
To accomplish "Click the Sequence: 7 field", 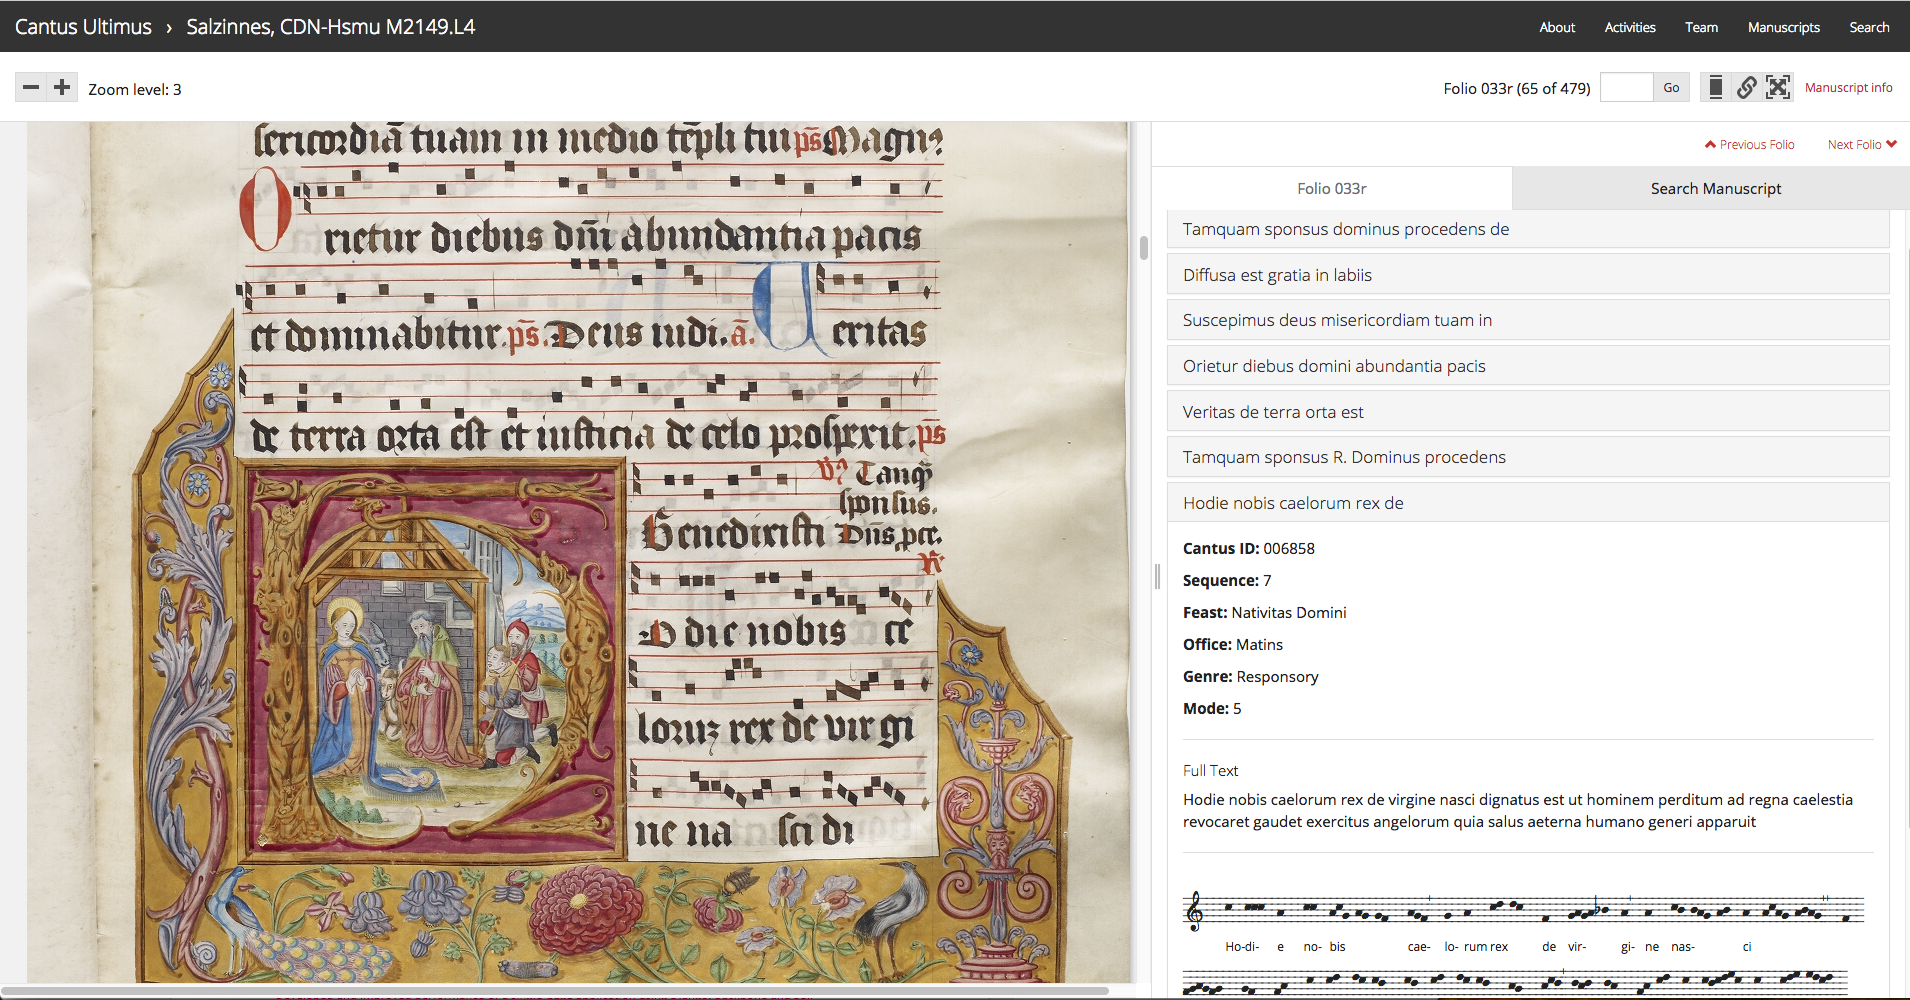I will point(1227,580).
